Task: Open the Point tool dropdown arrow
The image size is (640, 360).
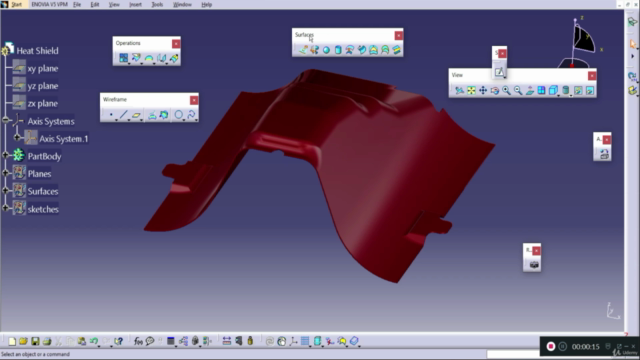Action: [x=116, y=120]
